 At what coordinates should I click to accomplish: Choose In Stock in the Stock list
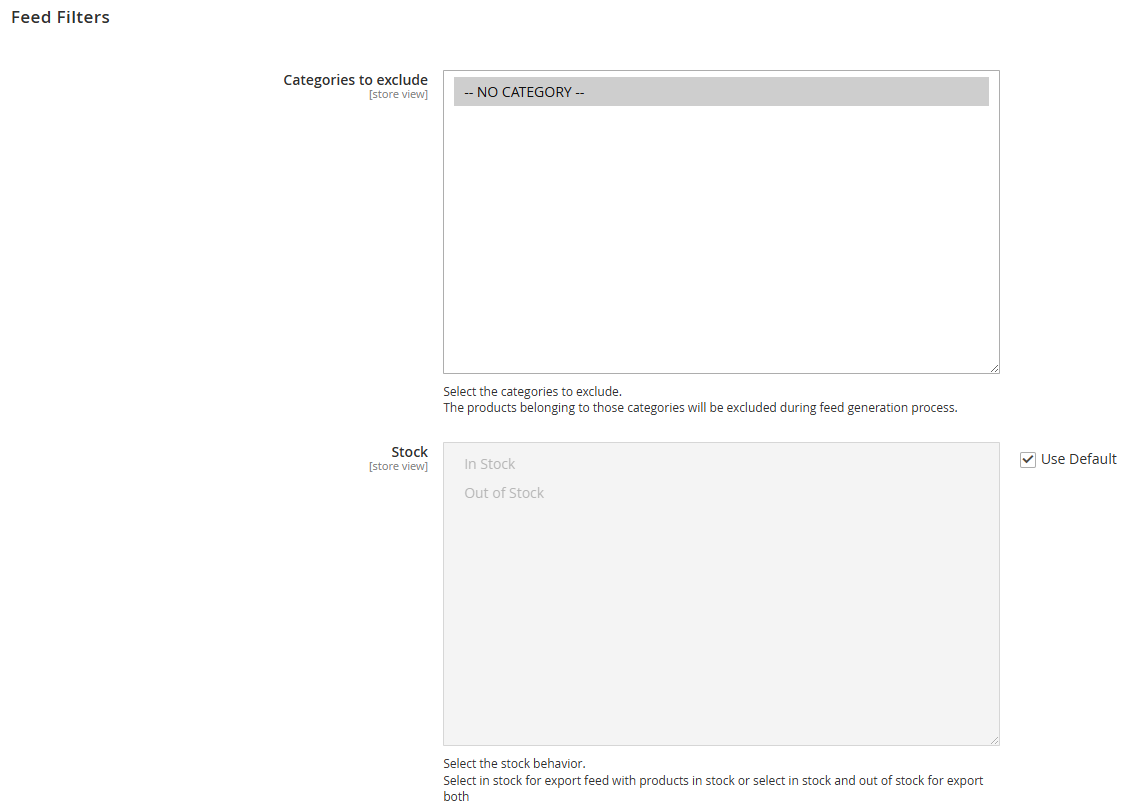(x=490, y=464)
